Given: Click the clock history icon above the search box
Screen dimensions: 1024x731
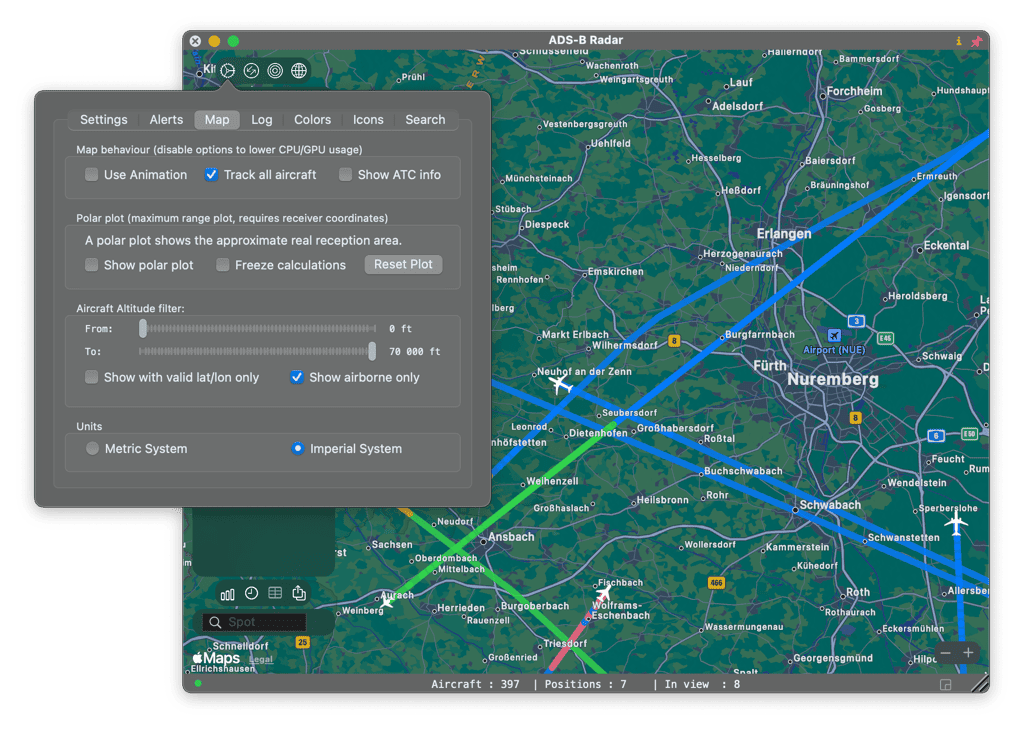Looking at the screenshot, I should pyautogui.click(x=251, y=592).
